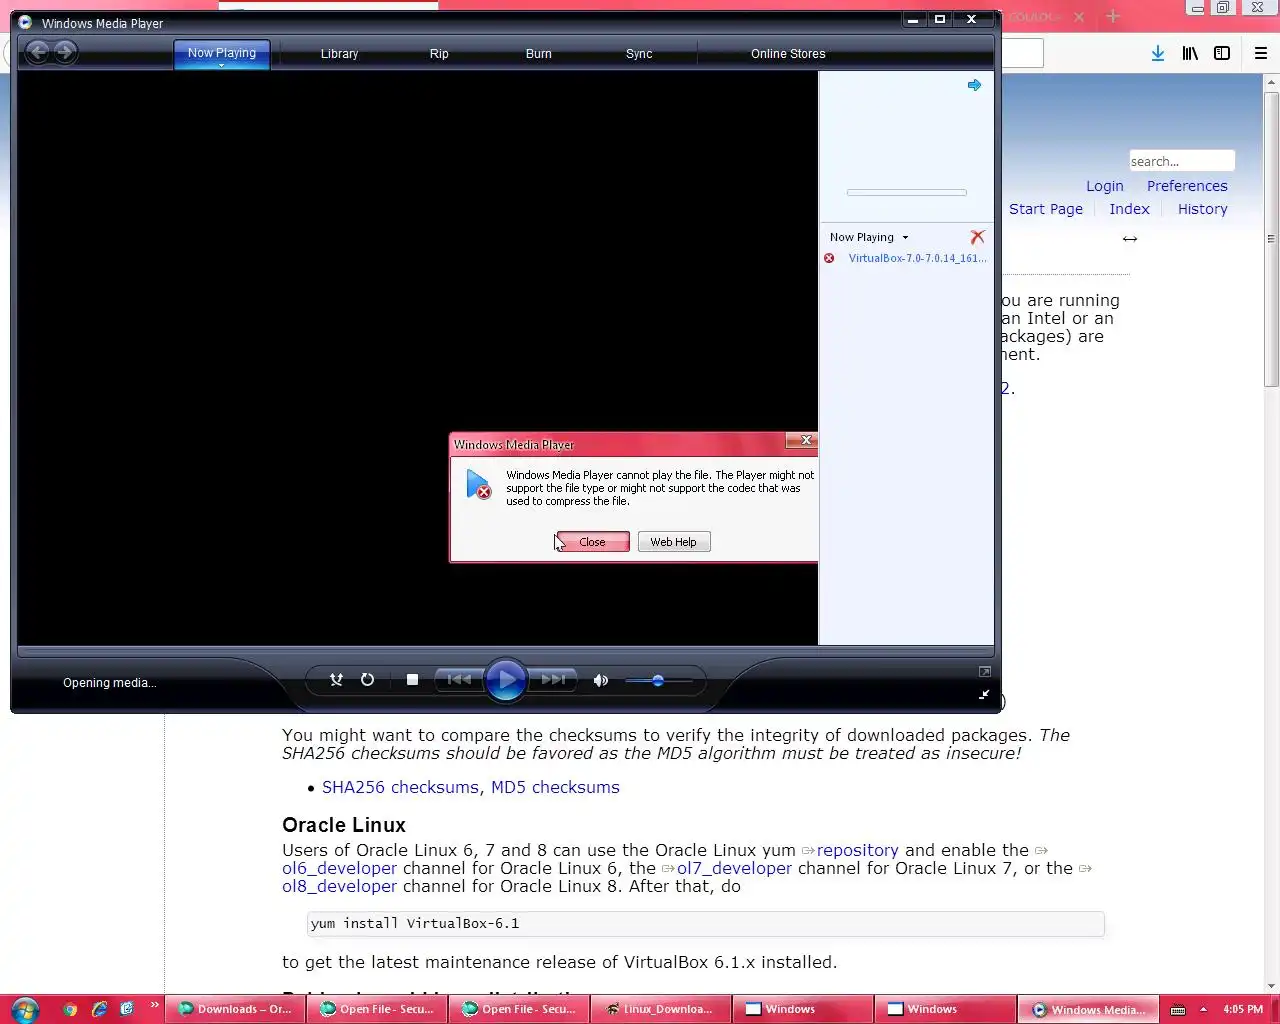Stop playback with the square button
Screen dimensions: 1280x1024
412,680
